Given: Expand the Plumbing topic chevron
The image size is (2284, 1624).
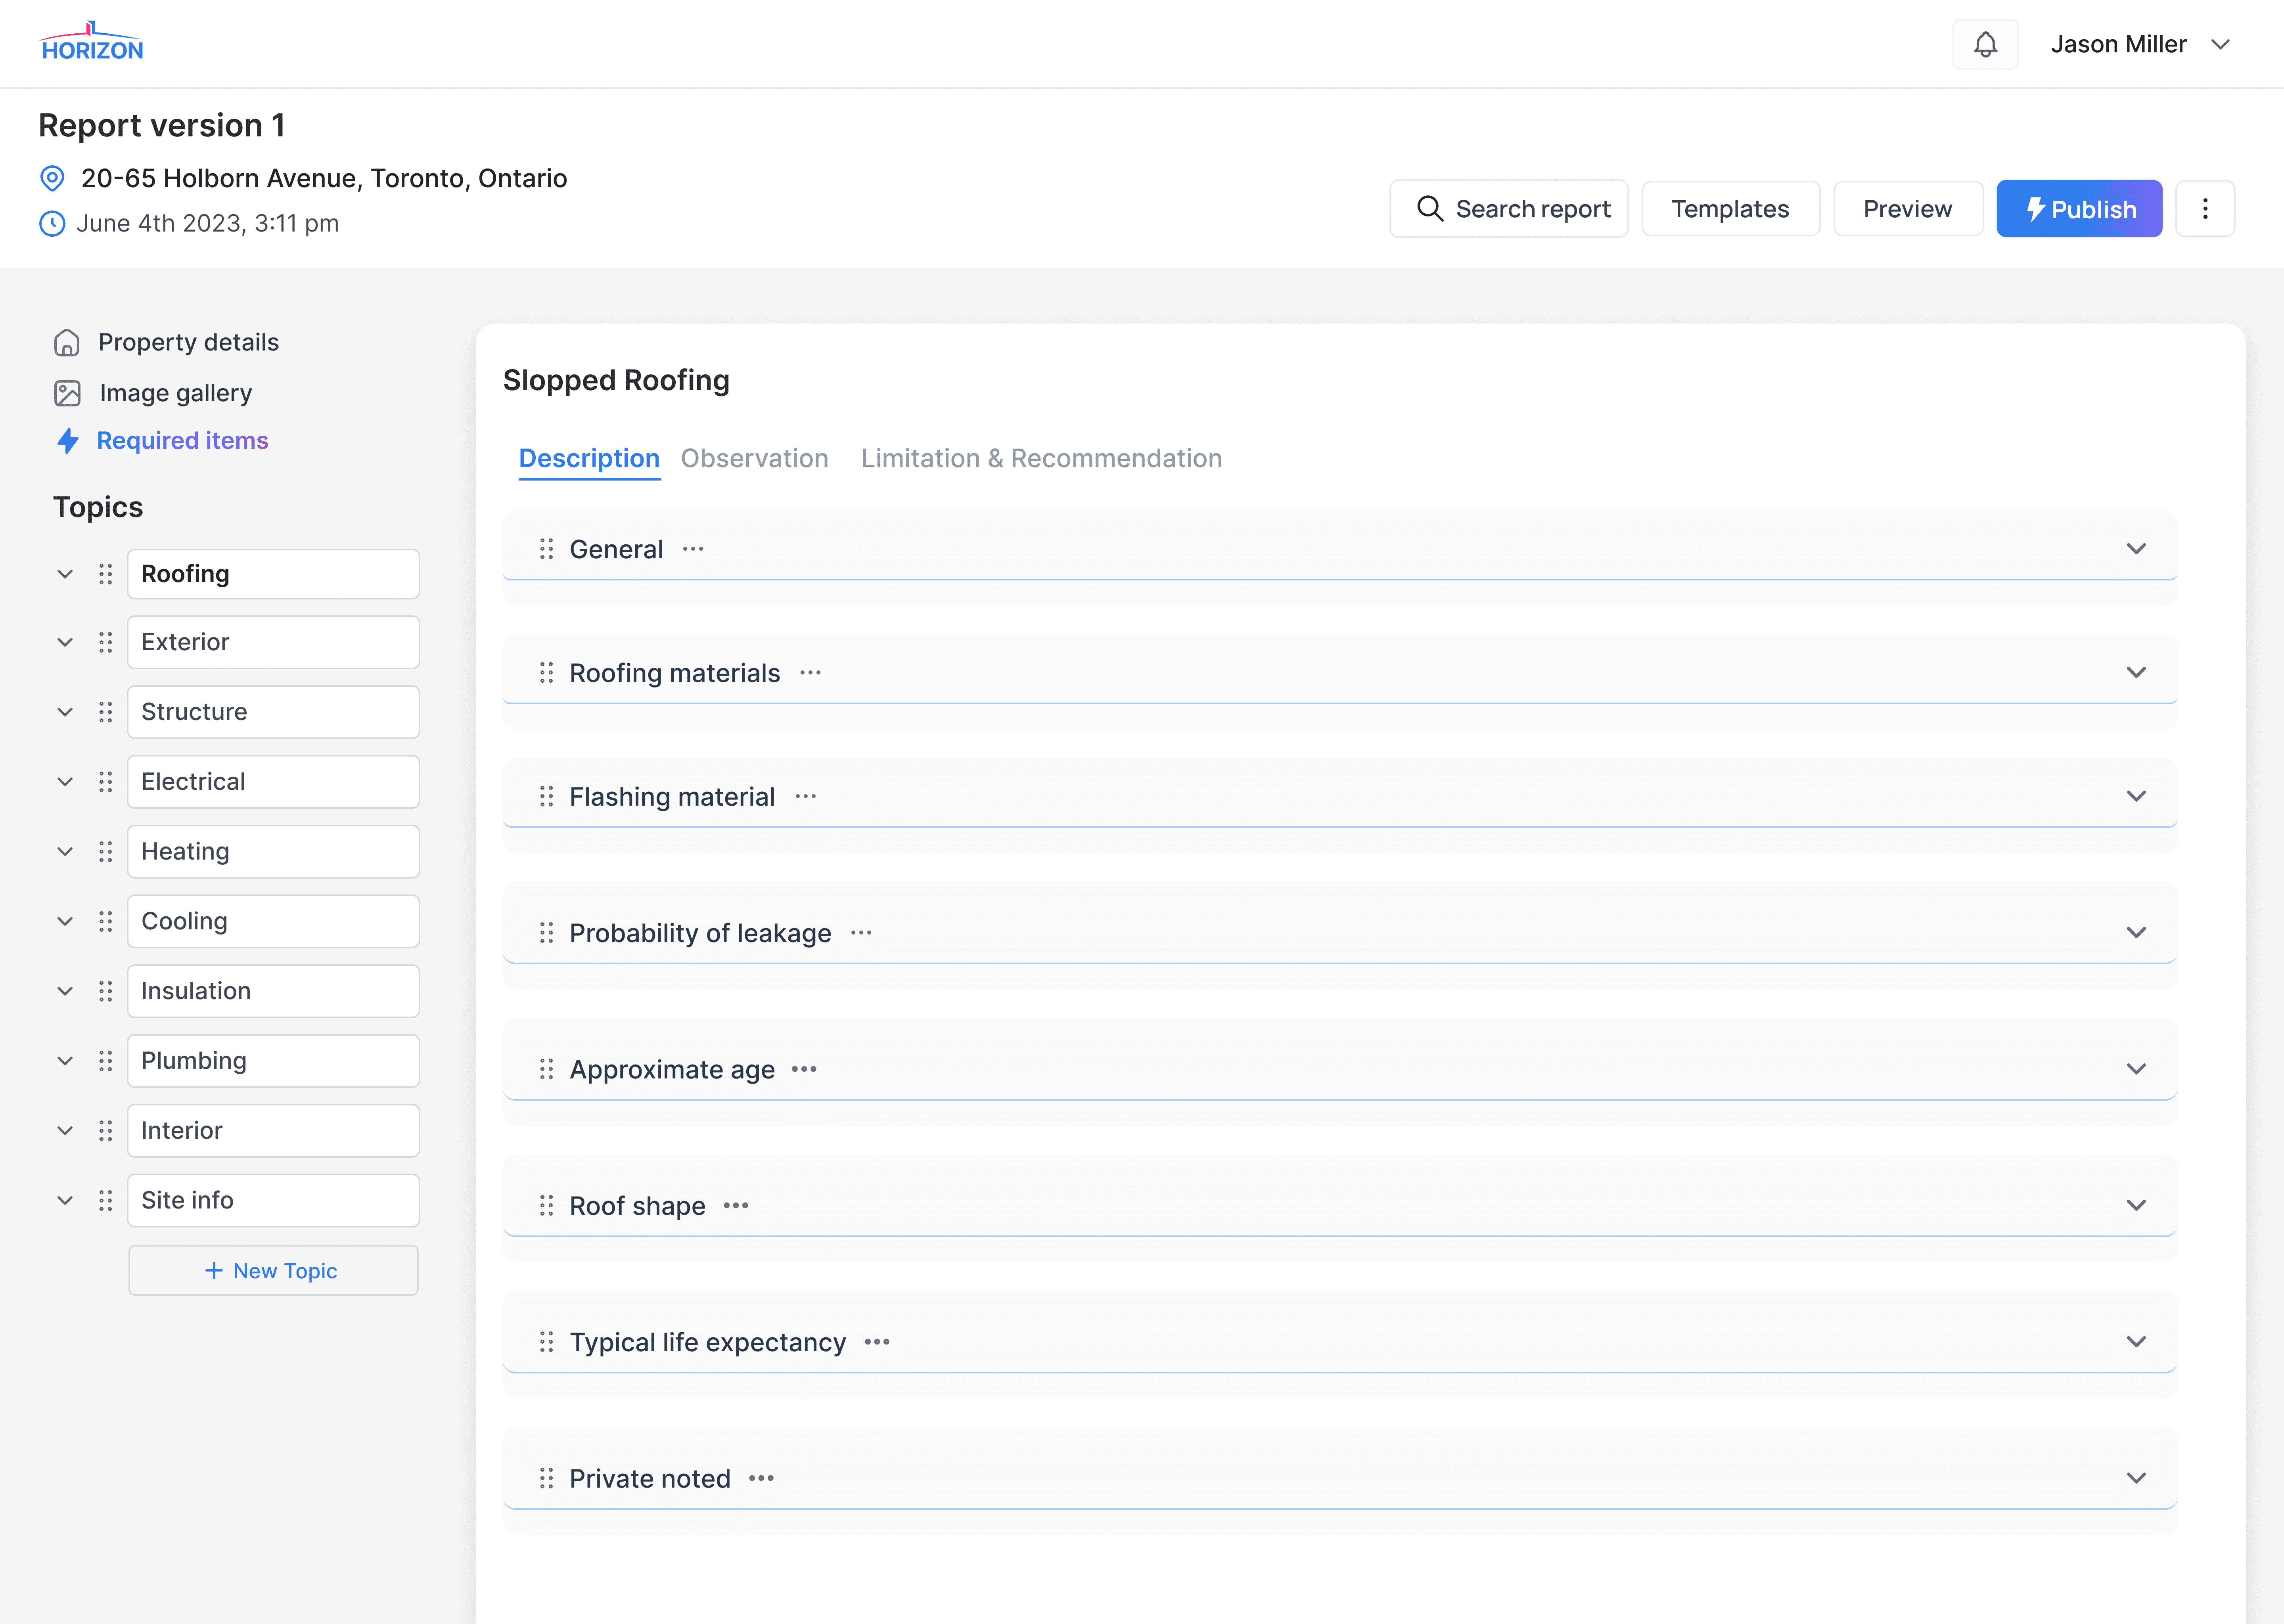Looking at the screenshot, I should coord(65,1061).
